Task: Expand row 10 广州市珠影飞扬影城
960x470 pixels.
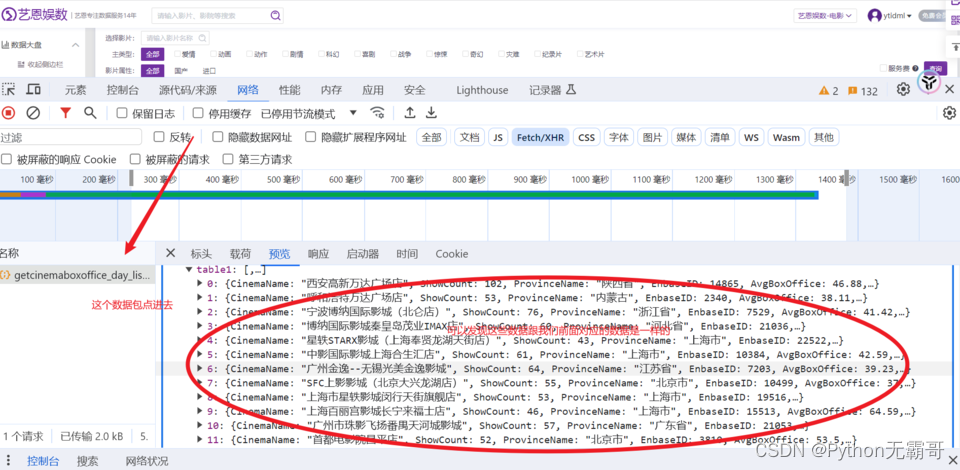Action: (200, 425)
